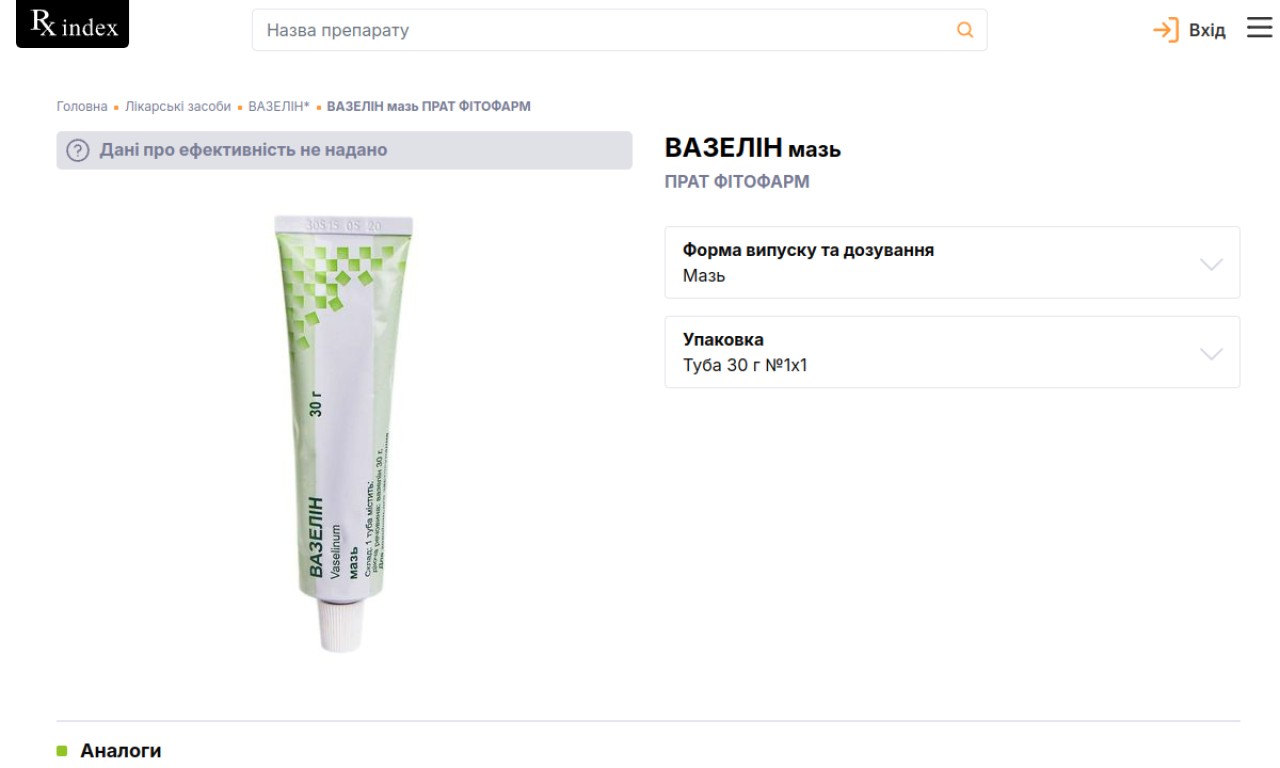The image size is (1280, 768).
Task: Open the hamburger menu icon
Action: pyautogui.click(x=1259, y=28)
